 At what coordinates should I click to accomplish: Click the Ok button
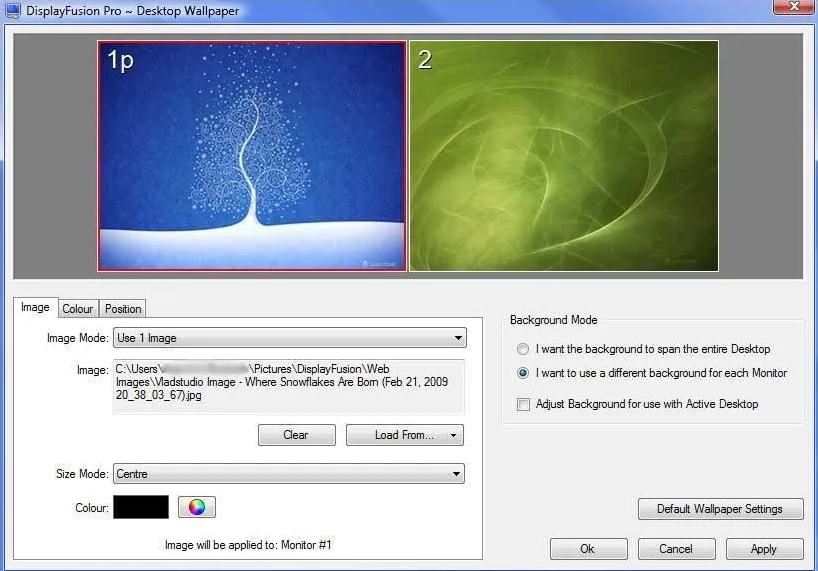588,549
